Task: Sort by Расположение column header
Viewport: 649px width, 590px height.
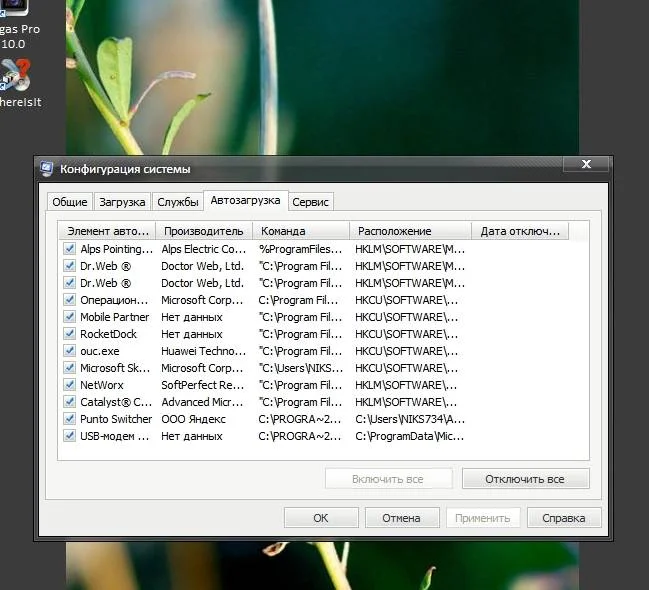Action: [x=410, y=231]
